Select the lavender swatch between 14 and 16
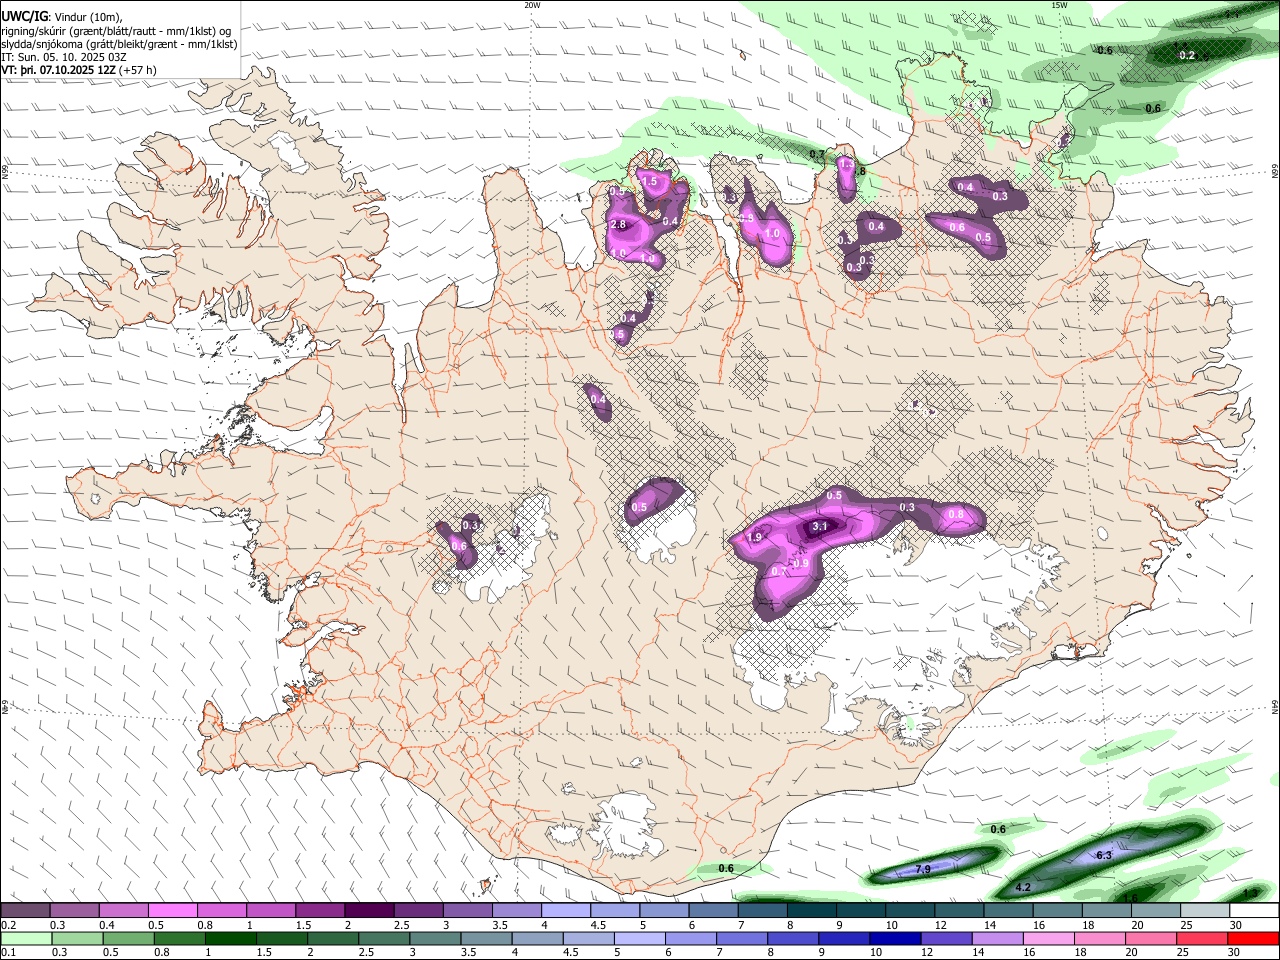Screen dimensions: 1280x960 [x=997, y=938]
